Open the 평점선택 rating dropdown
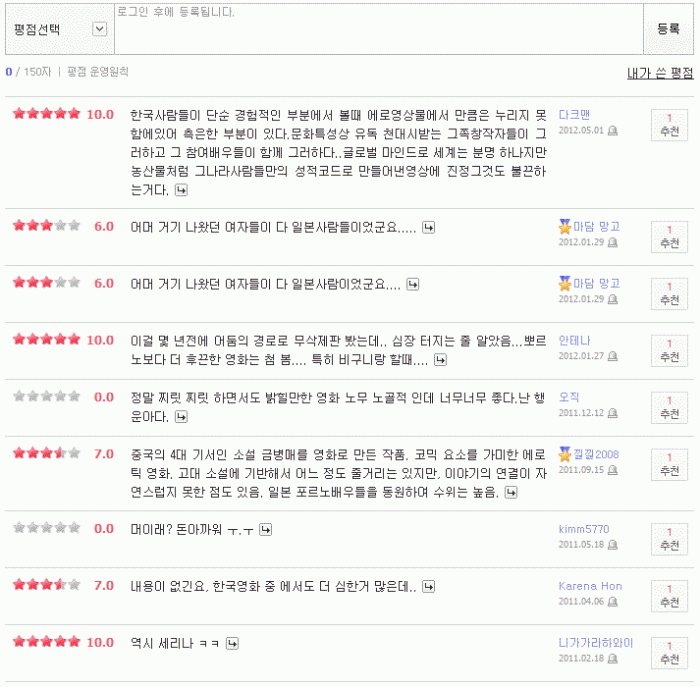Screen dimensions: 700x687 point(99,29)
